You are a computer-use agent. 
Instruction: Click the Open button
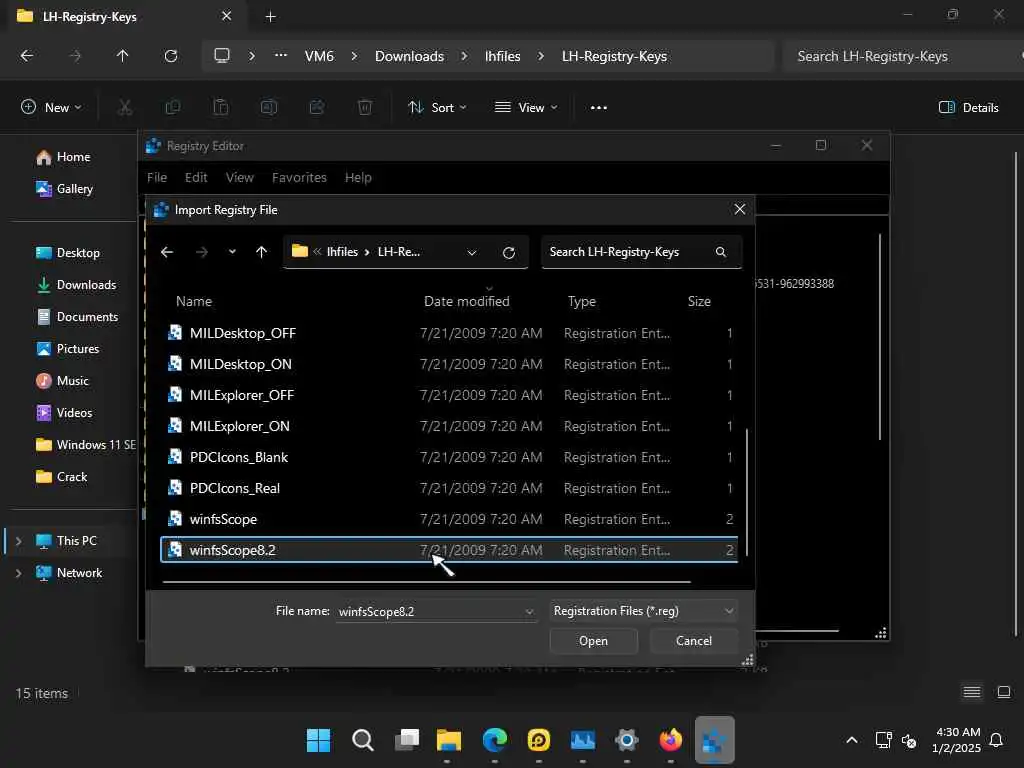(593, 641)
